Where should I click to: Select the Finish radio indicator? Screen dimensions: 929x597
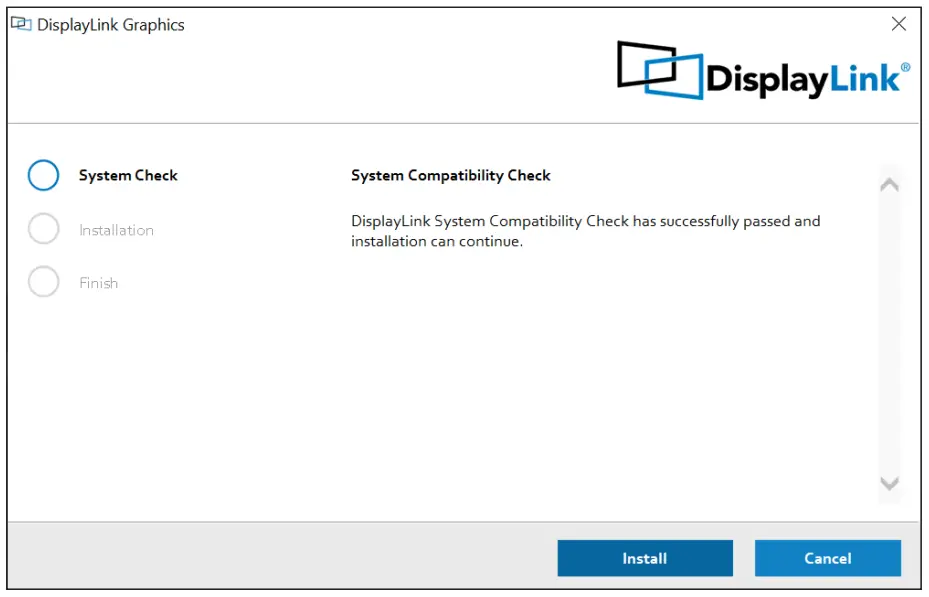click(x=44, y=282)
